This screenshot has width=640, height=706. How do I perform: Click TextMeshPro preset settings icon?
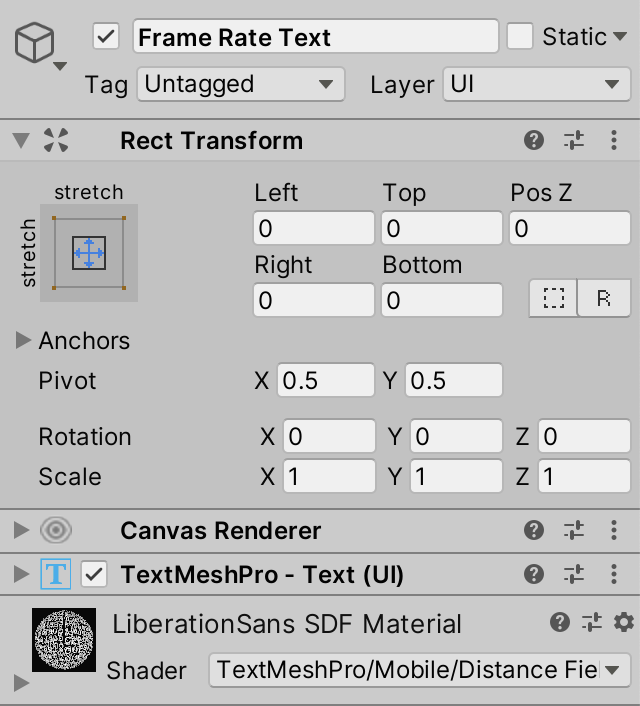coord(574,575)
